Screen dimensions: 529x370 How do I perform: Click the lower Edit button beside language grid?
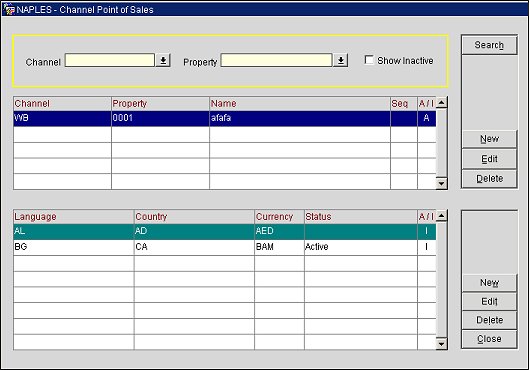click(x=489, y=301)
